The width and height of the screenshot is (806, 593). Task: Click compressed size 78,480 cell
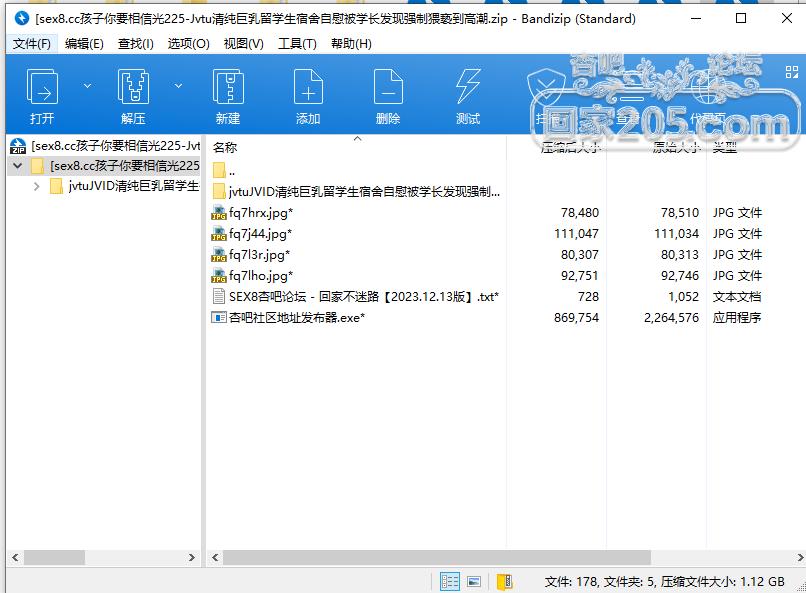pyautogui.click(x=580, y=213)
